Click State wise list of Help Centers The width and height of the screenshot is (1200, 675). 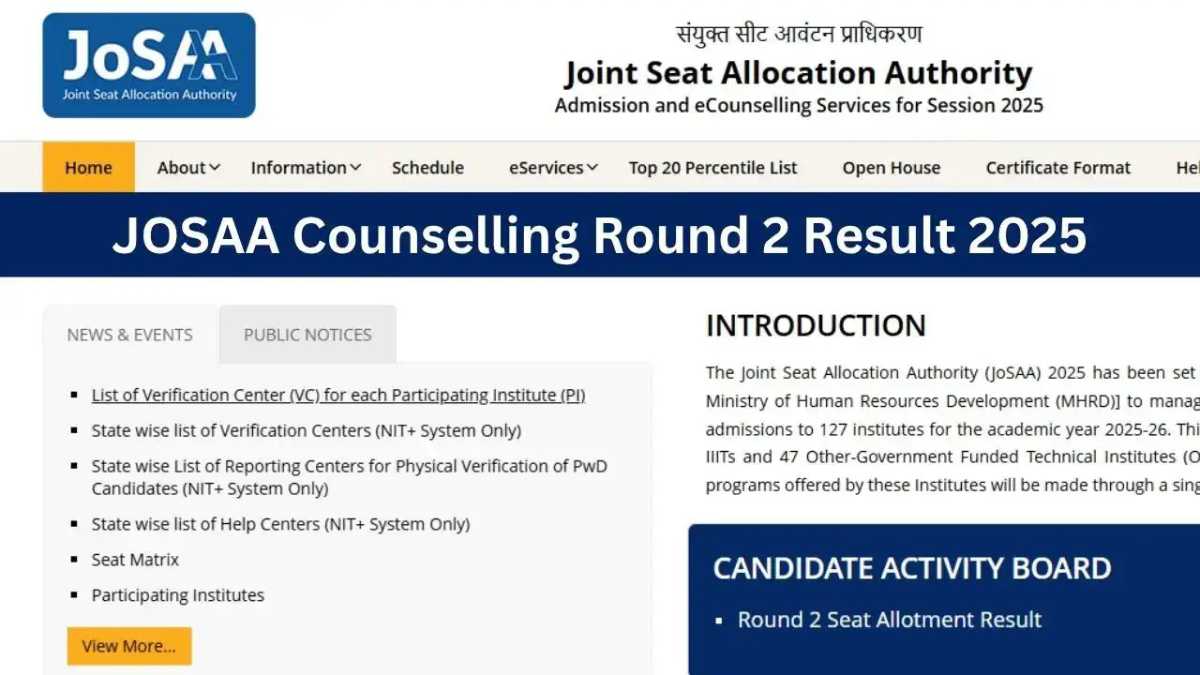[280, 523]
